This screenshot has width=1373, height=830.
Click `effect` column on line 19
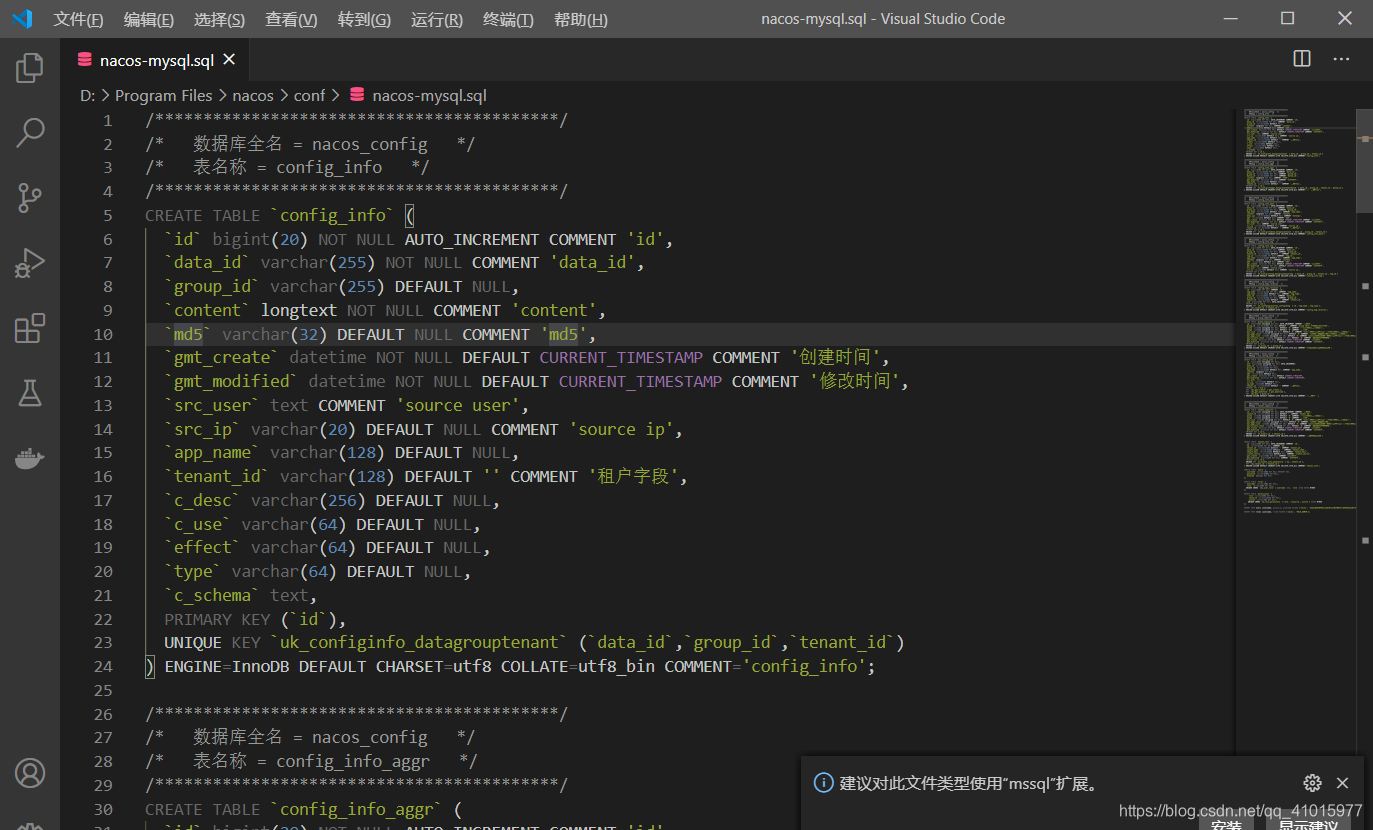(202, 547)
